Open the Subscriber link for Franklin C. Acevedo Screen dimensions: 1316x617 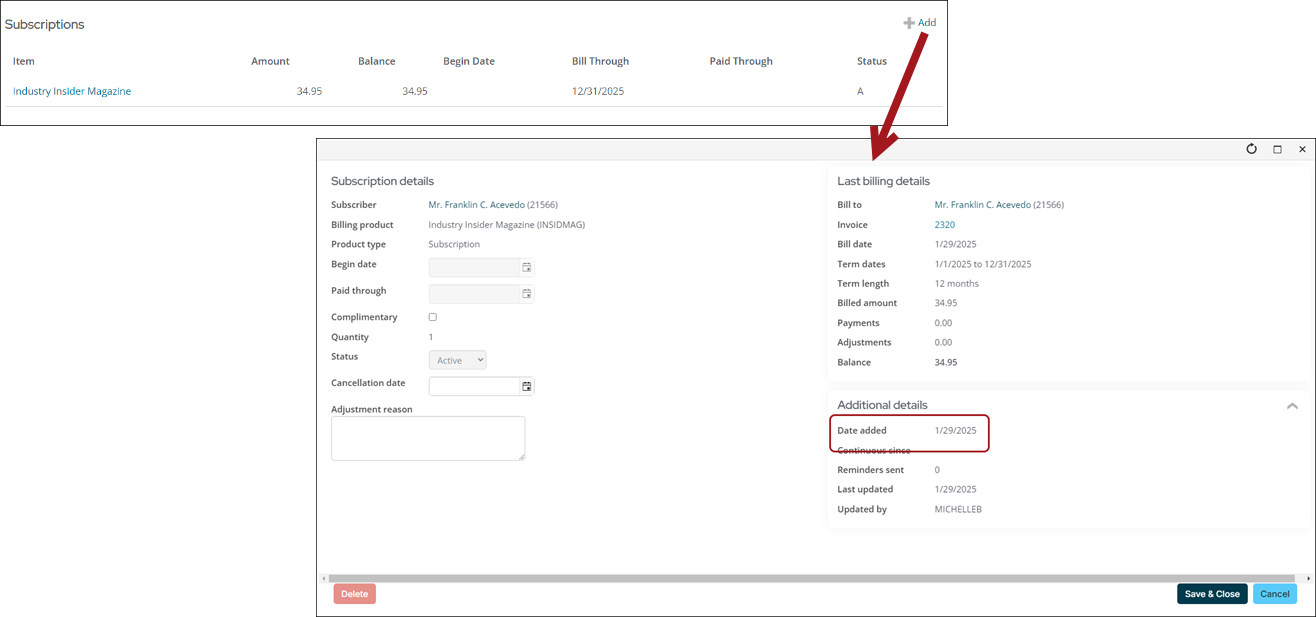pyautogui.click(x=476, y=205)
